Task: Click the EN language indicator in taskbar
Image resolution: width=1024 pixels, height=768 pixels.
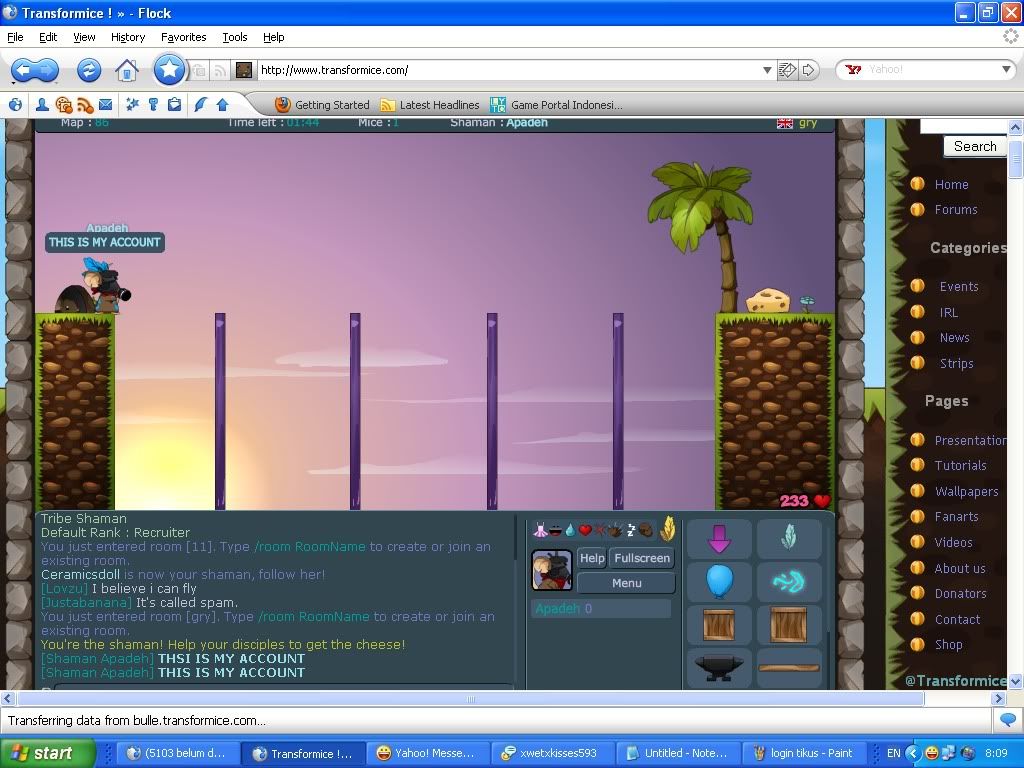Action: click(893, 753)
